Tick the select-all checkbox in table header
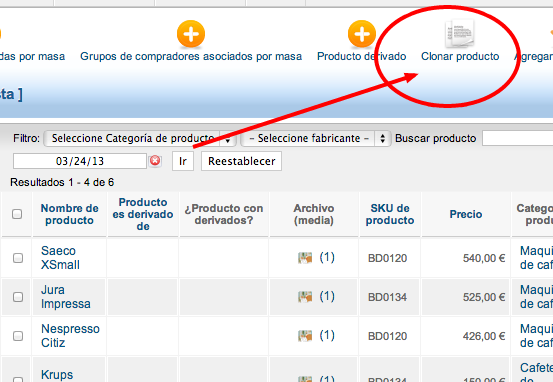This screenshot has width=553, height=382. 17,214
